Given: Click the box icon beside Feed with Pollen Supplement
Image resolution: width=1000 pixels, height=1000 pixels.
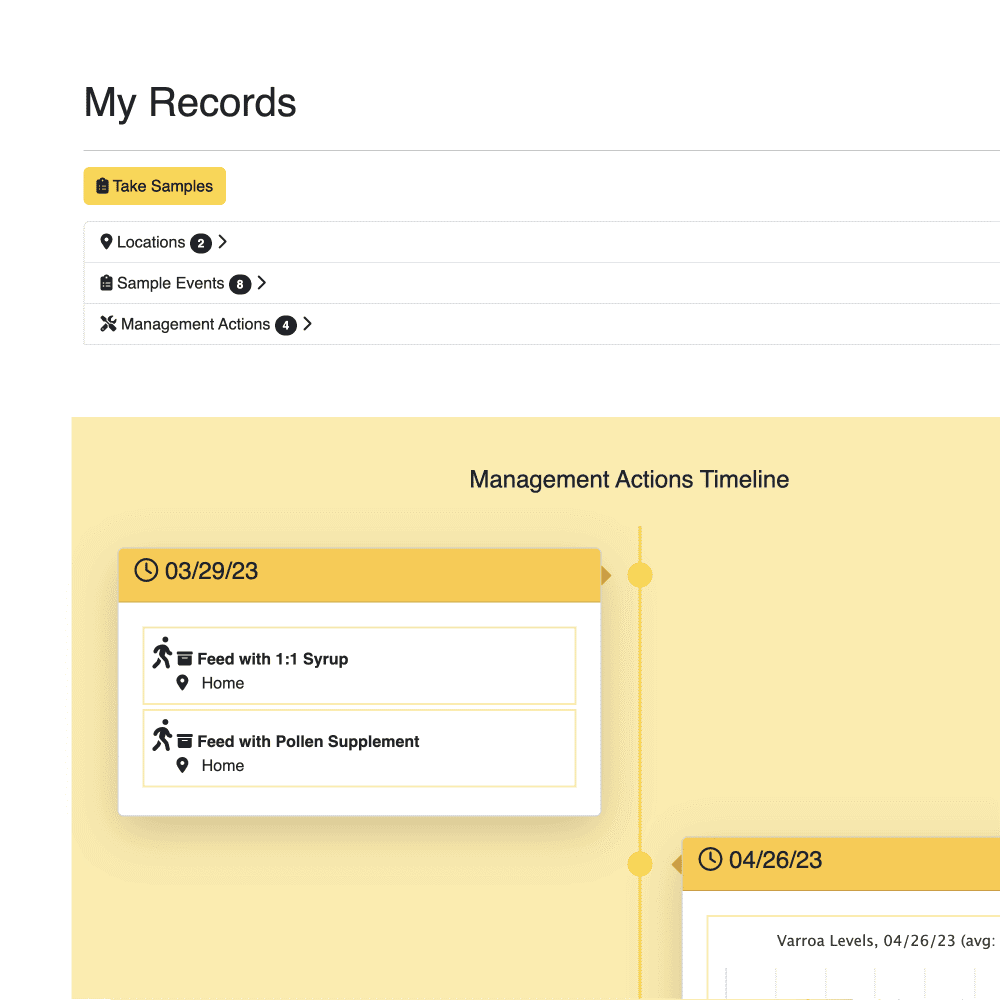Looking at the screenshot, I should point(185,742).
